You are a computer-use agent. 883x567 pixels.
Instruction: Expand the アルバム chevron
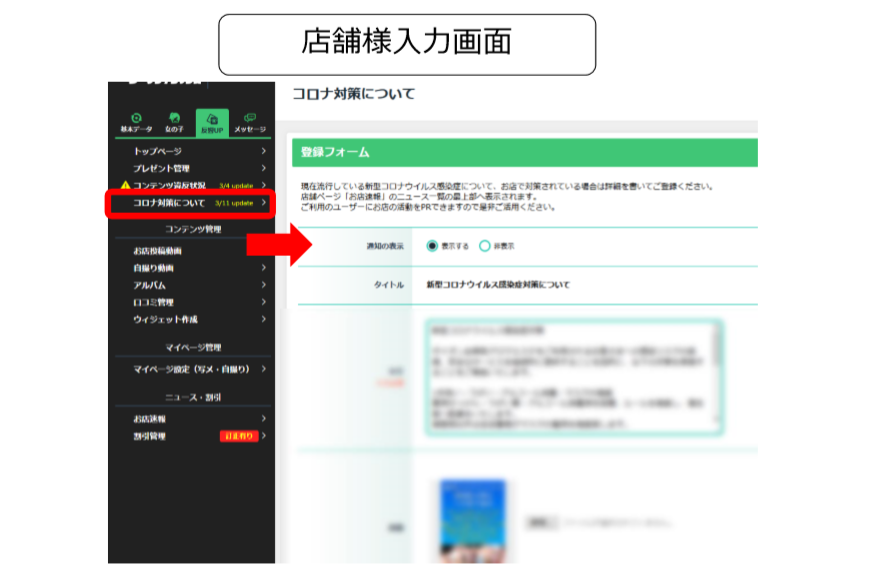(264, 285)
